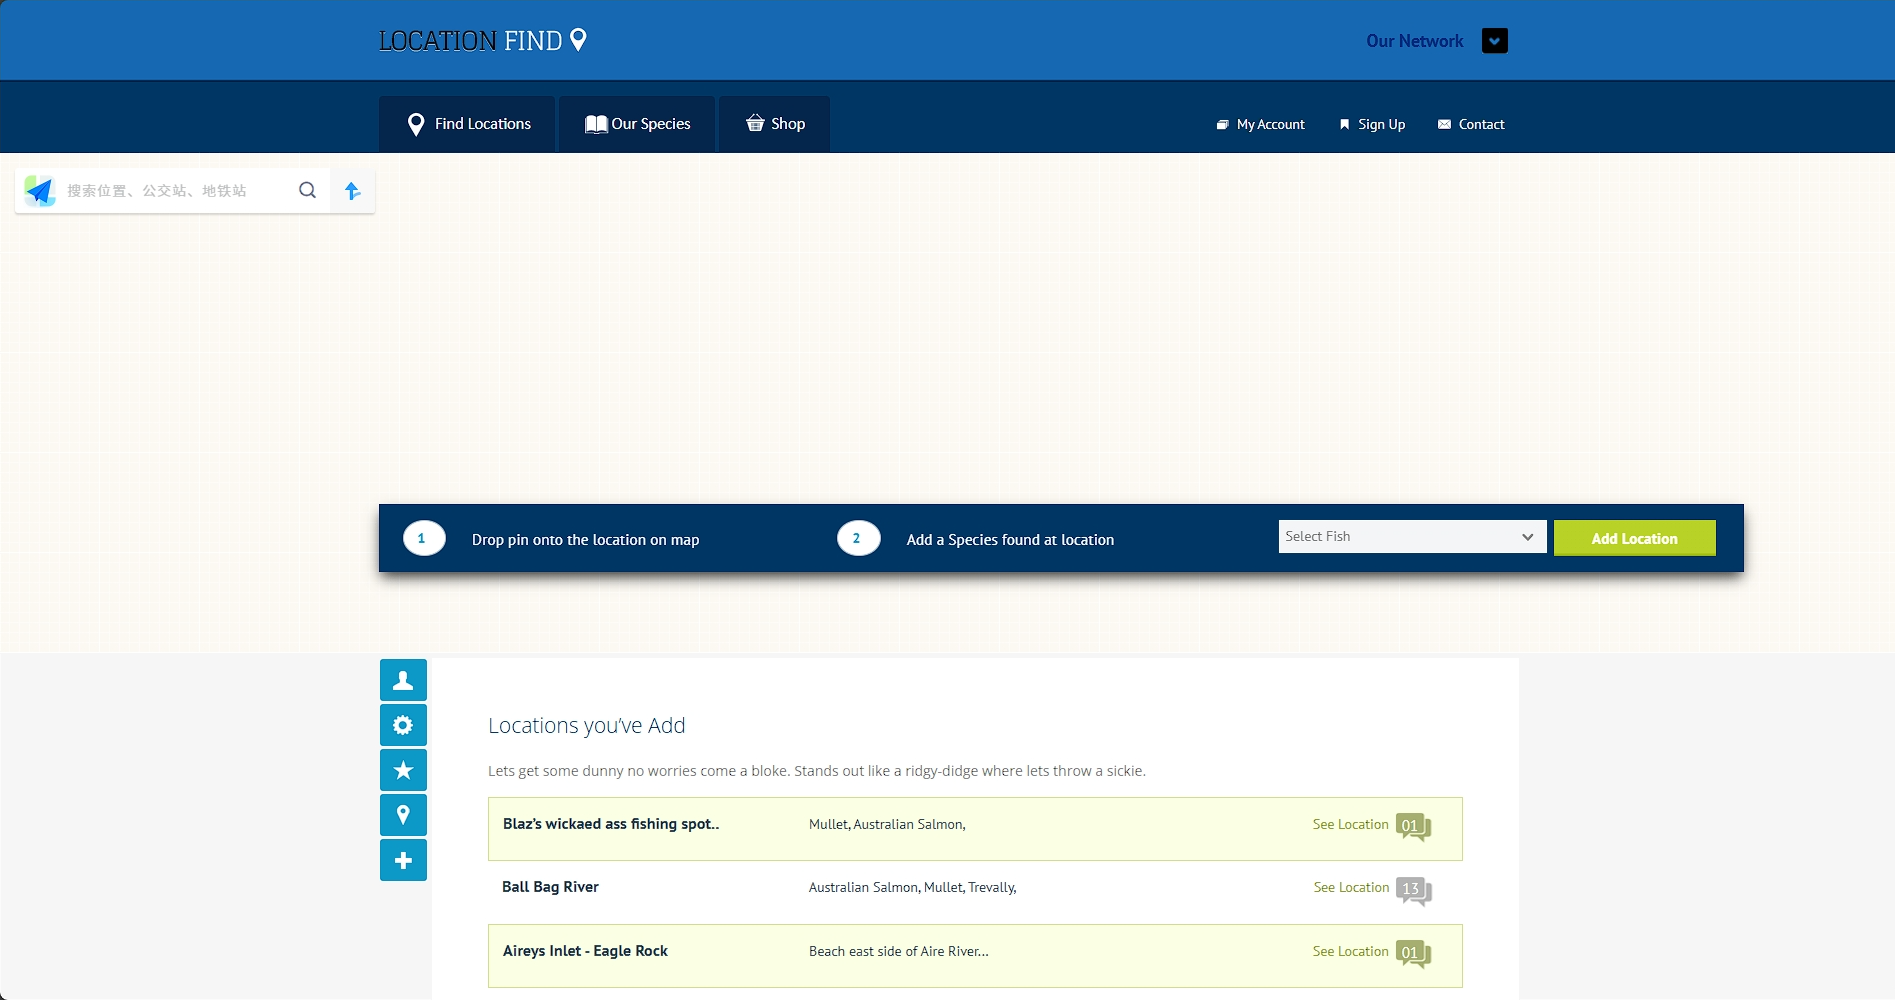Open the Find Locations tab
1895x1000 pixels.
(x=468, y=124)
